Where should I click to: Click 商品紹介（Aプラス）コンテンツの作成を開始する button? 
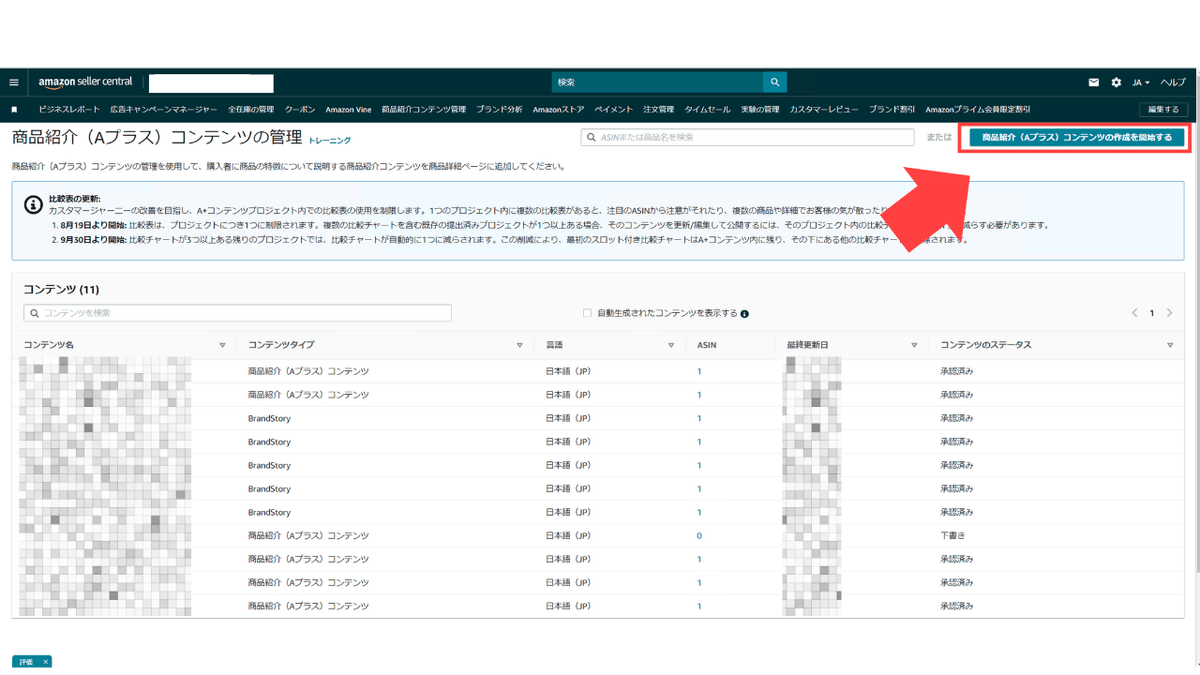point(1077,137)
